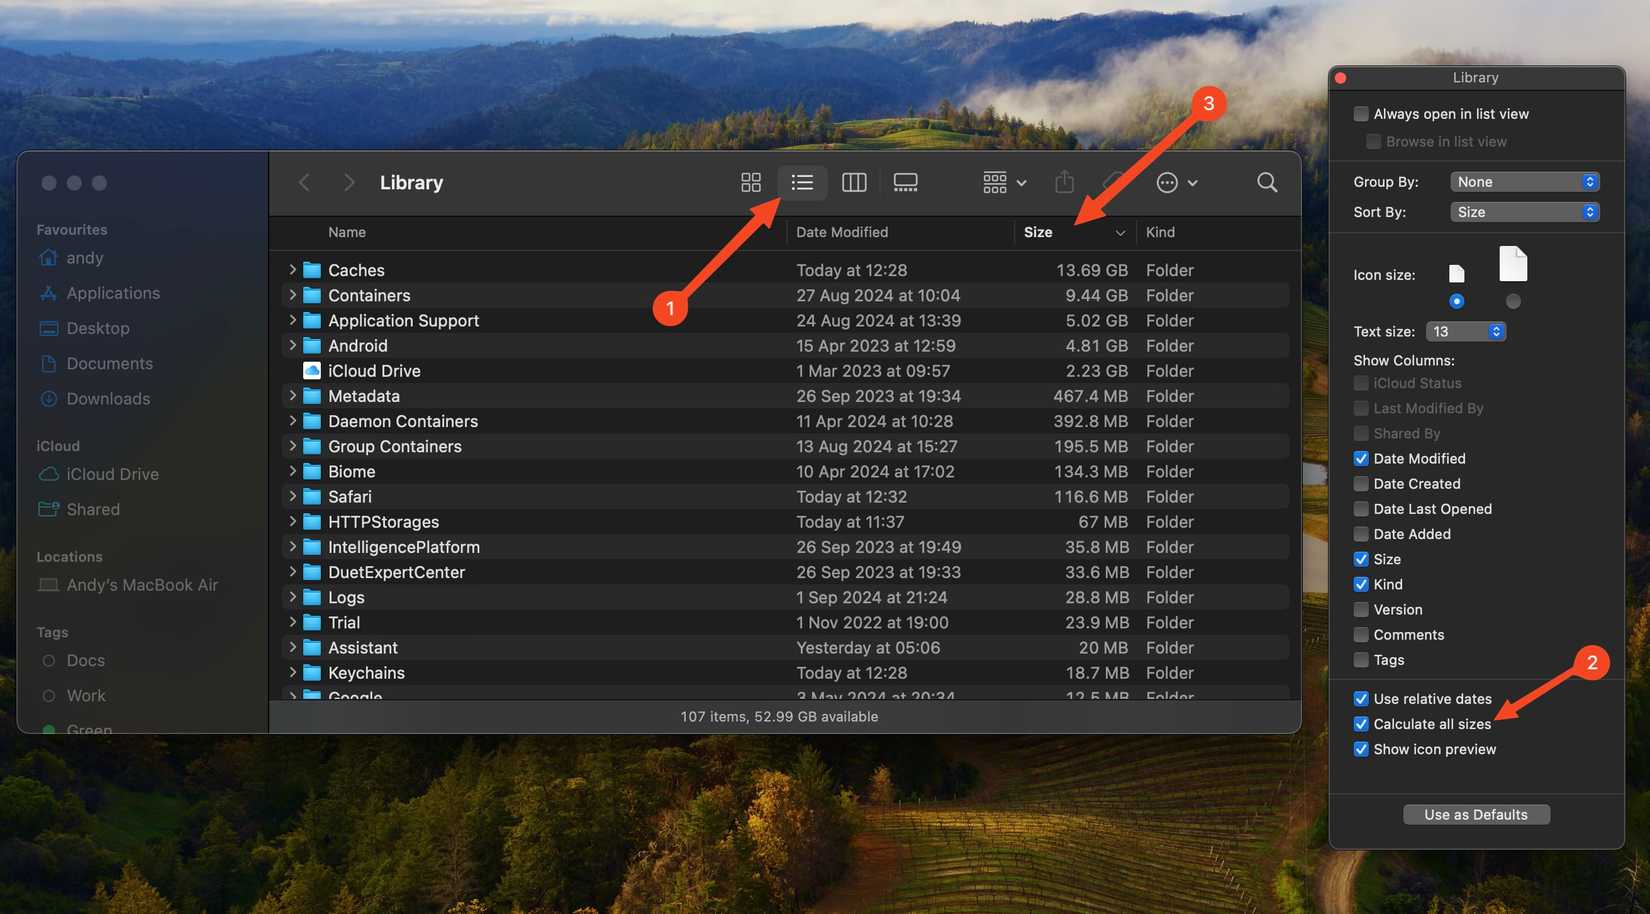Change the Text size dropdown
Image resolution: width=1650 pixels, height=914 pixels.
pos(1466,331)
